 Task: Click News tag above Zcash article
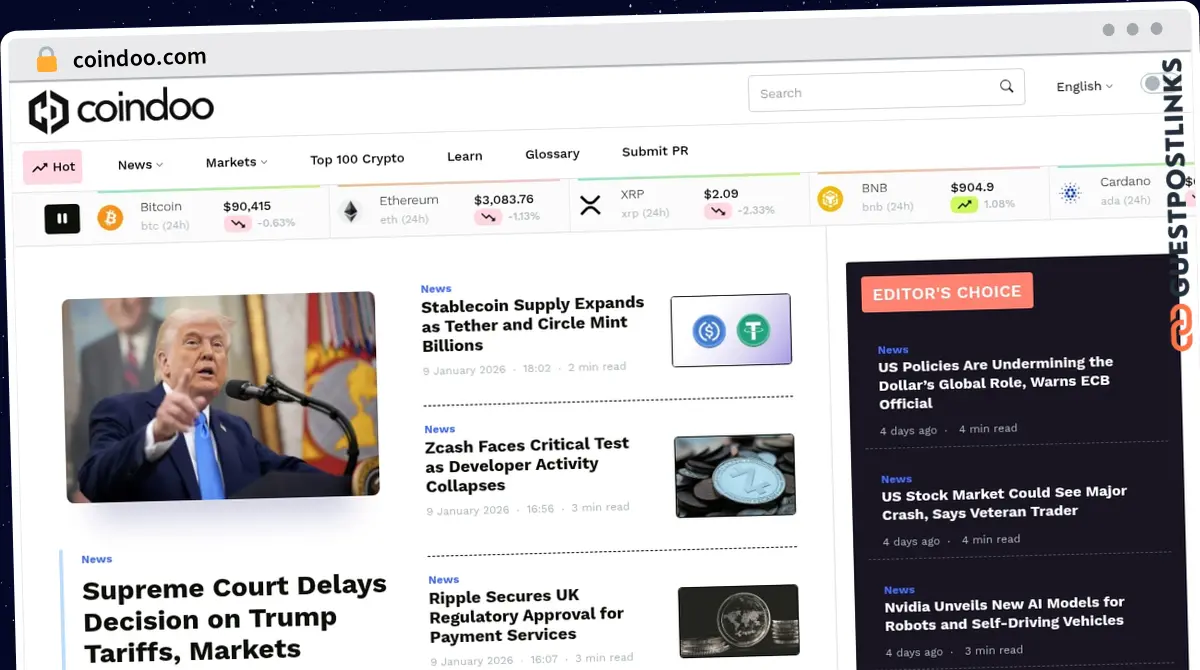coord(440,429)
